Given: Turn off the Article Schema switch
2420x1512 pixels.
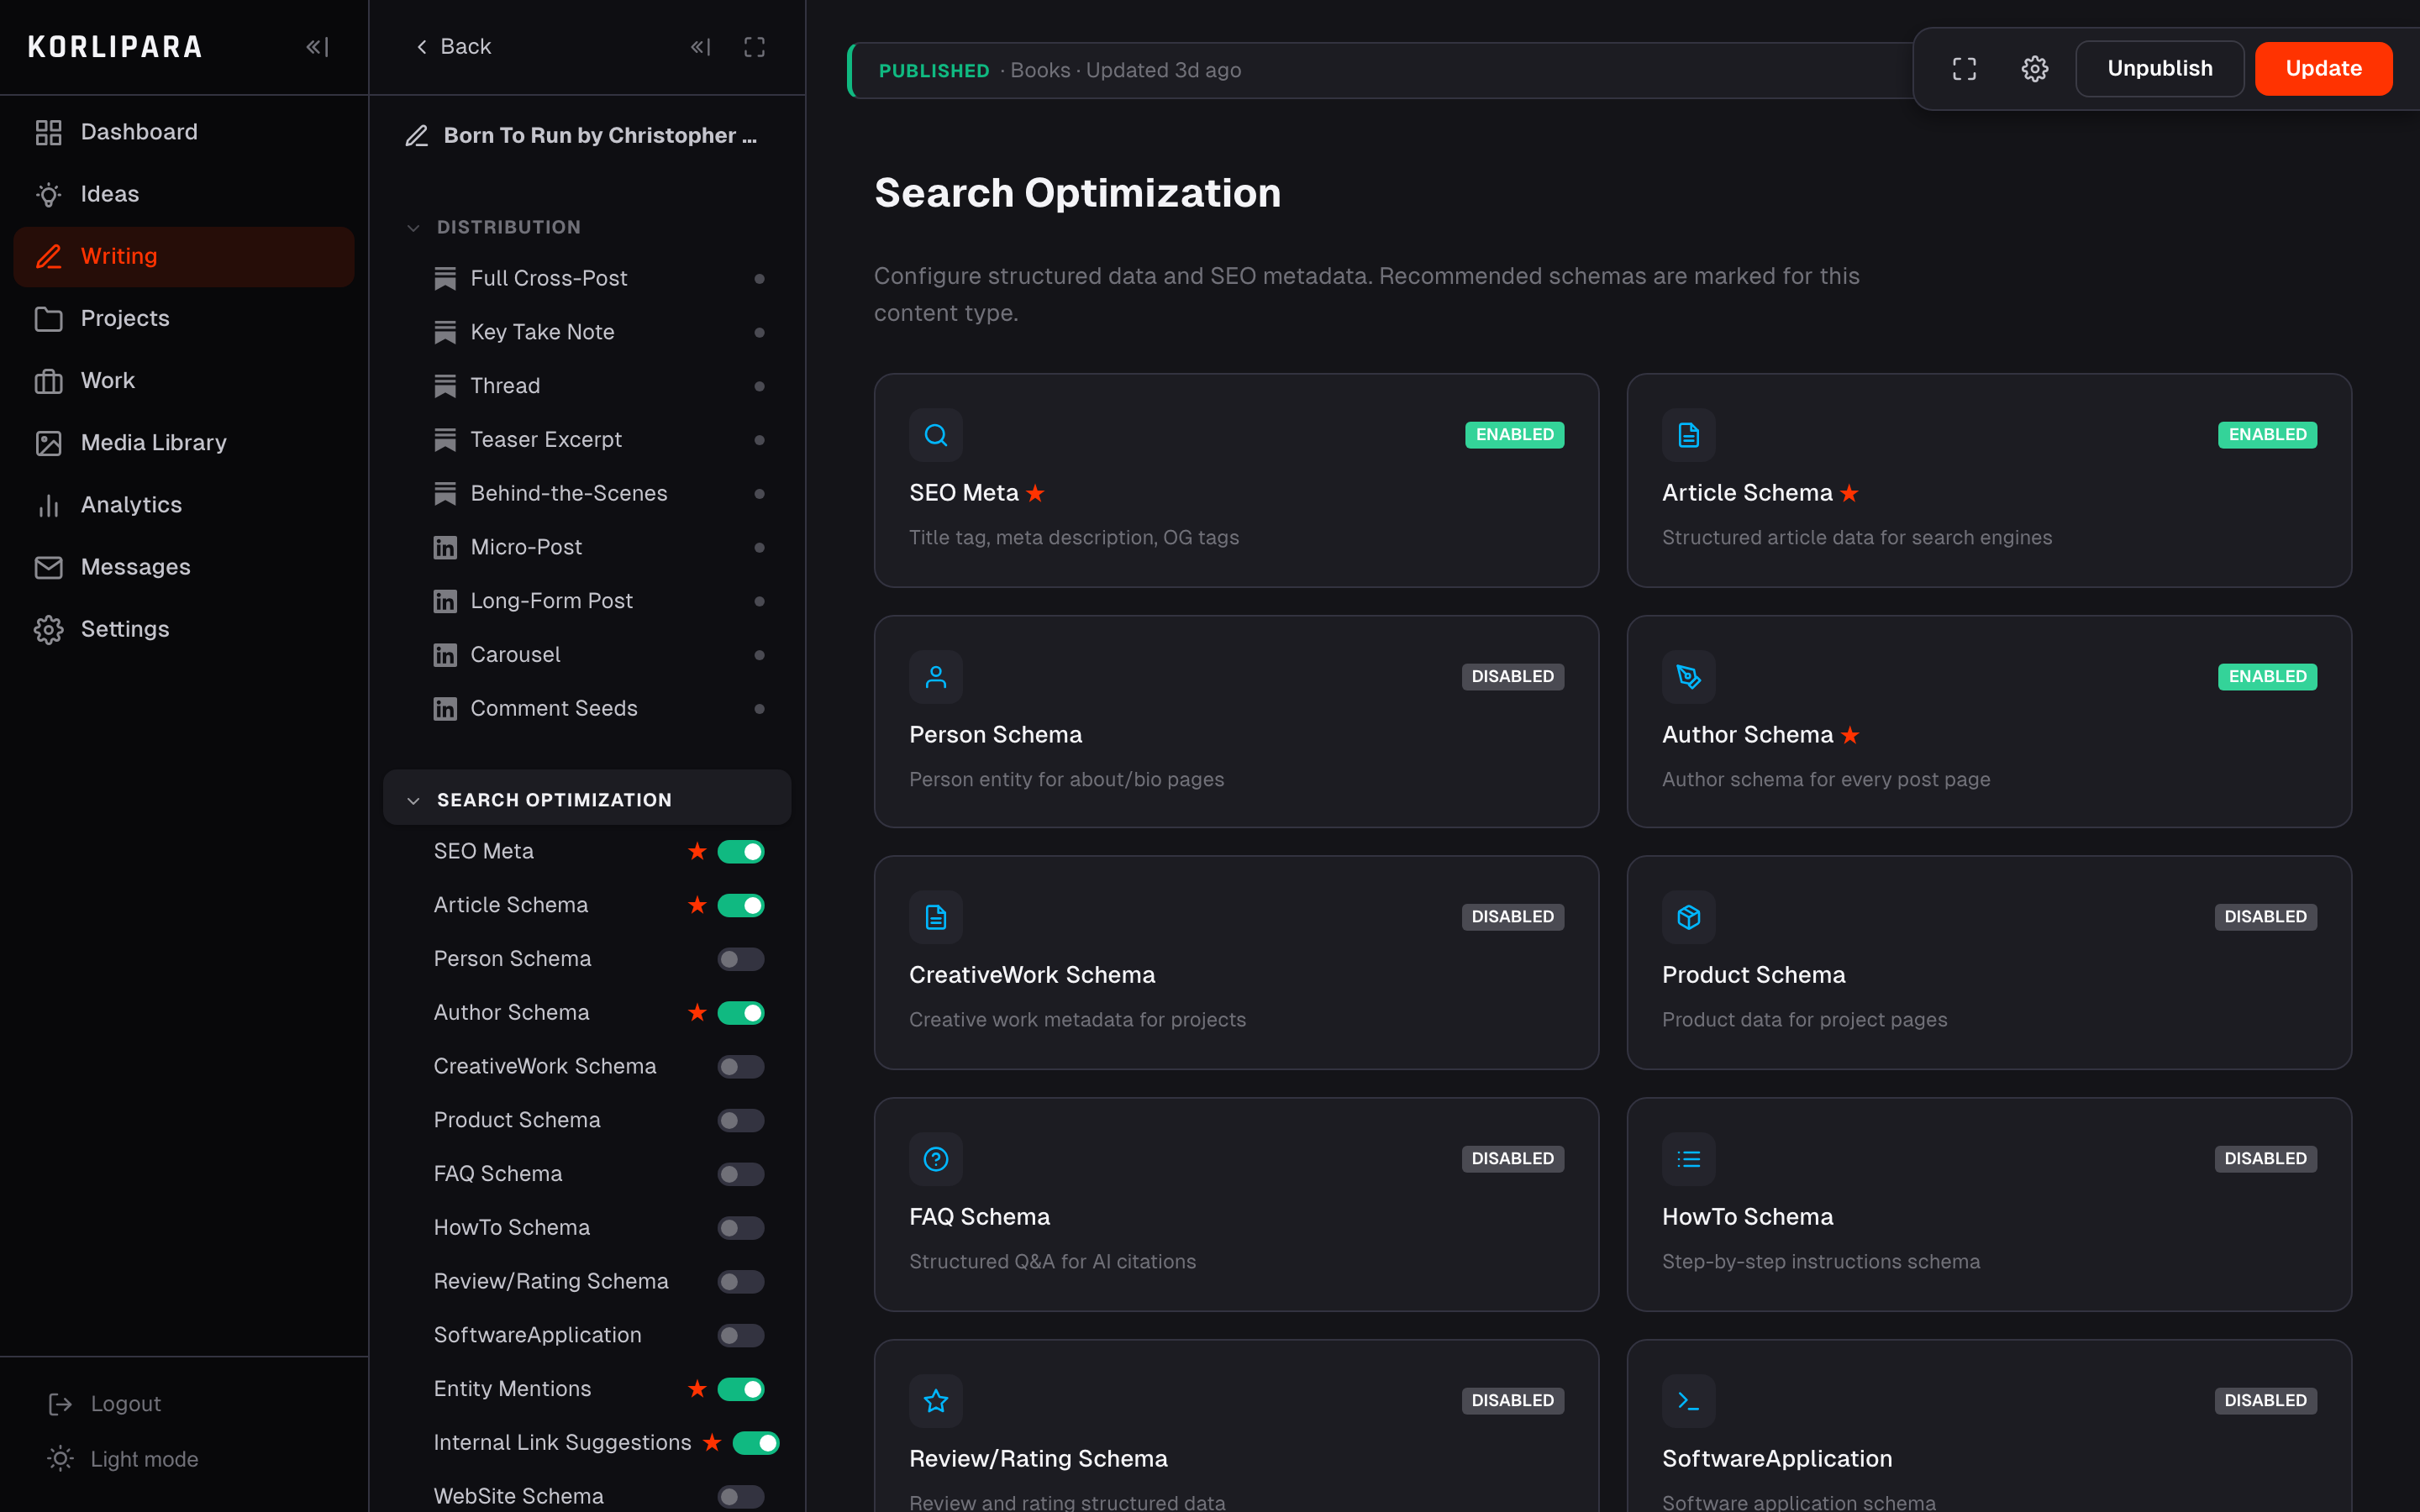Looking at the screenshot, I should (x=741, y=906).
